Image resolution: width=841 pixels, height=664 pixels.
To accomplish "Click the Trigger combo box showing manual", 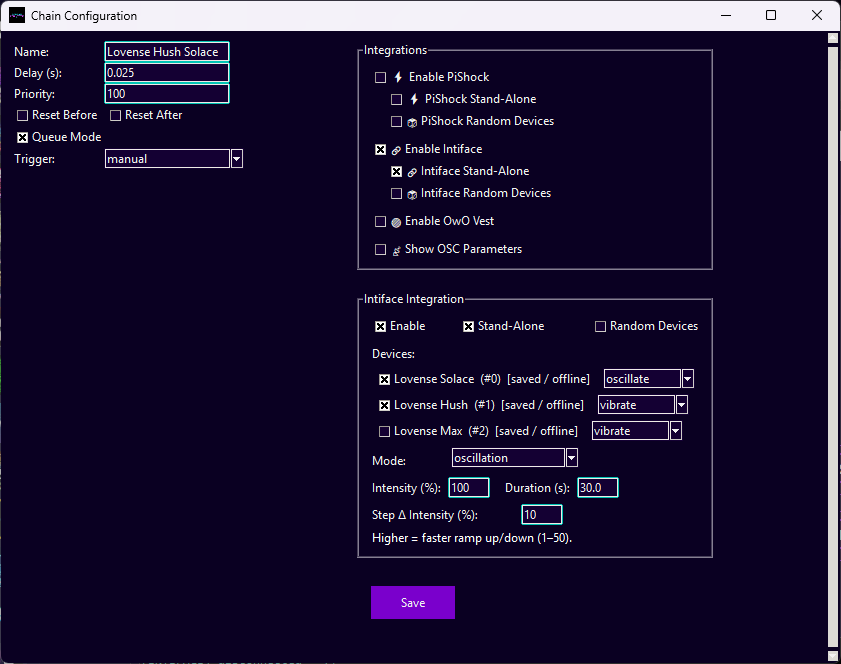I will pos(167,159).
